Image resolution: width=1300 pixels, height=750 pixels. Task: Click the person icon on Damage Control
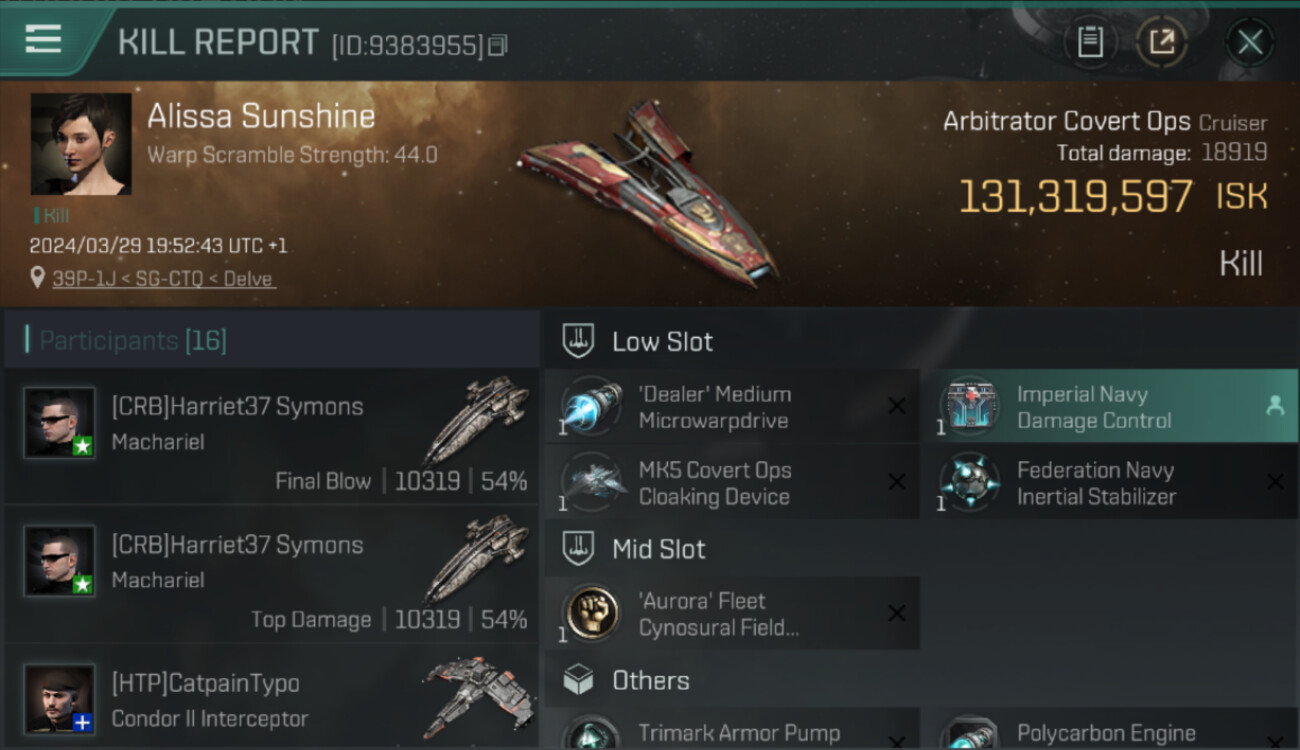click(x=1274, y=405)
